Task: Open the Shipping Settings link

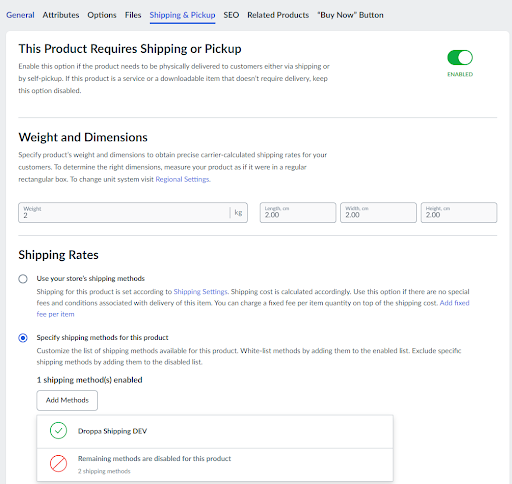Action: [x=200, y=292]
